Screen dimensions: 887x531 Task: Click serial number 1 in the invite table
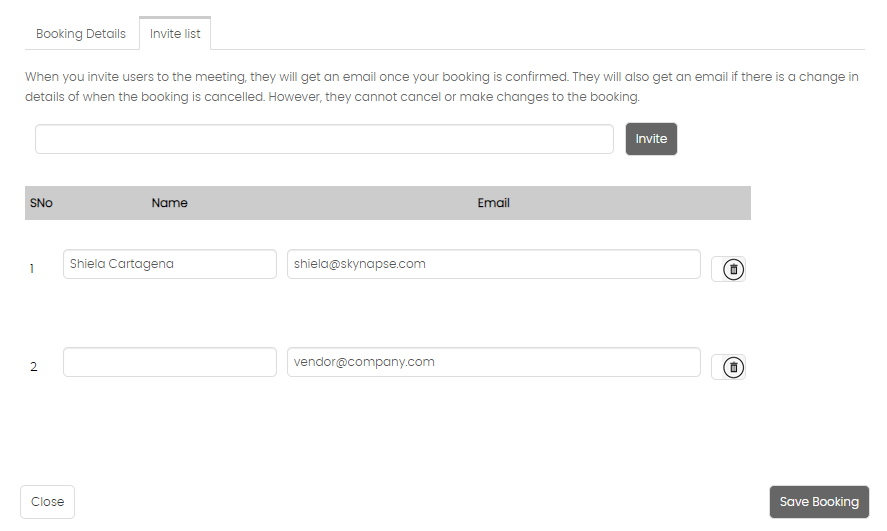pos(32,269)
